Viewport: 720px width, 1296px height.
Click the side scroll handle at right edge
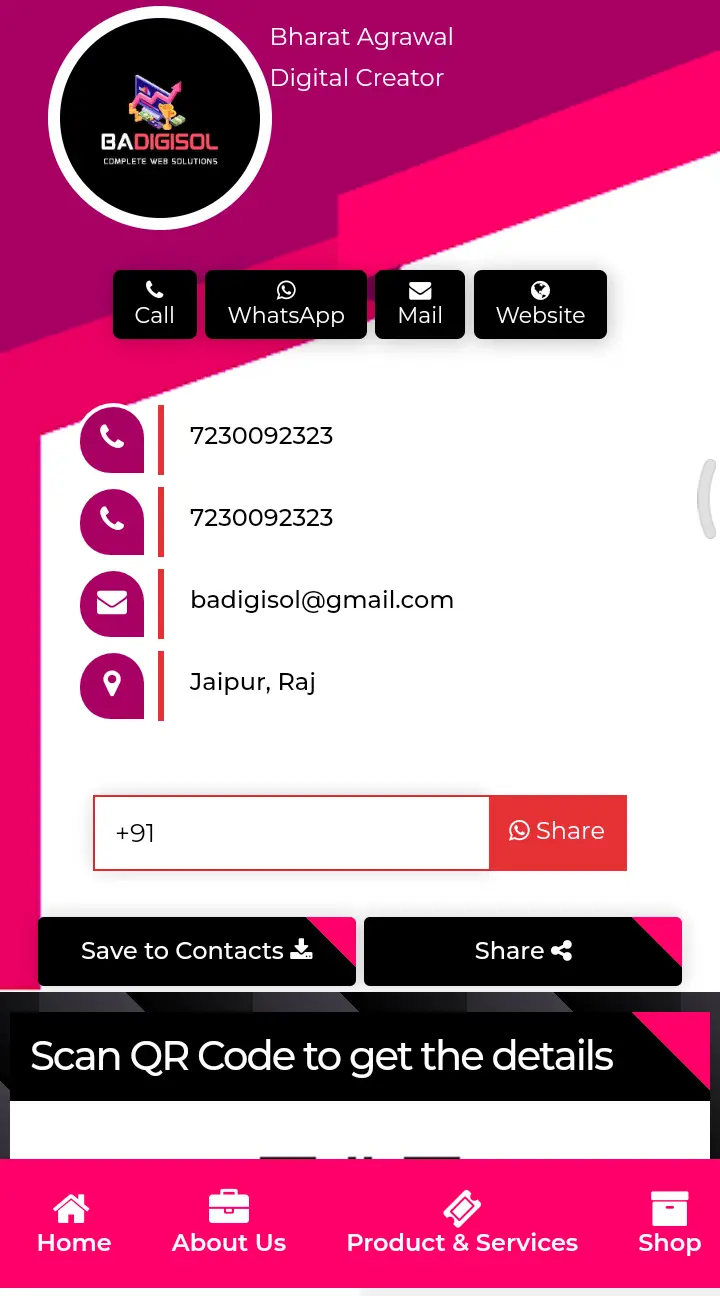click(708, 499)
